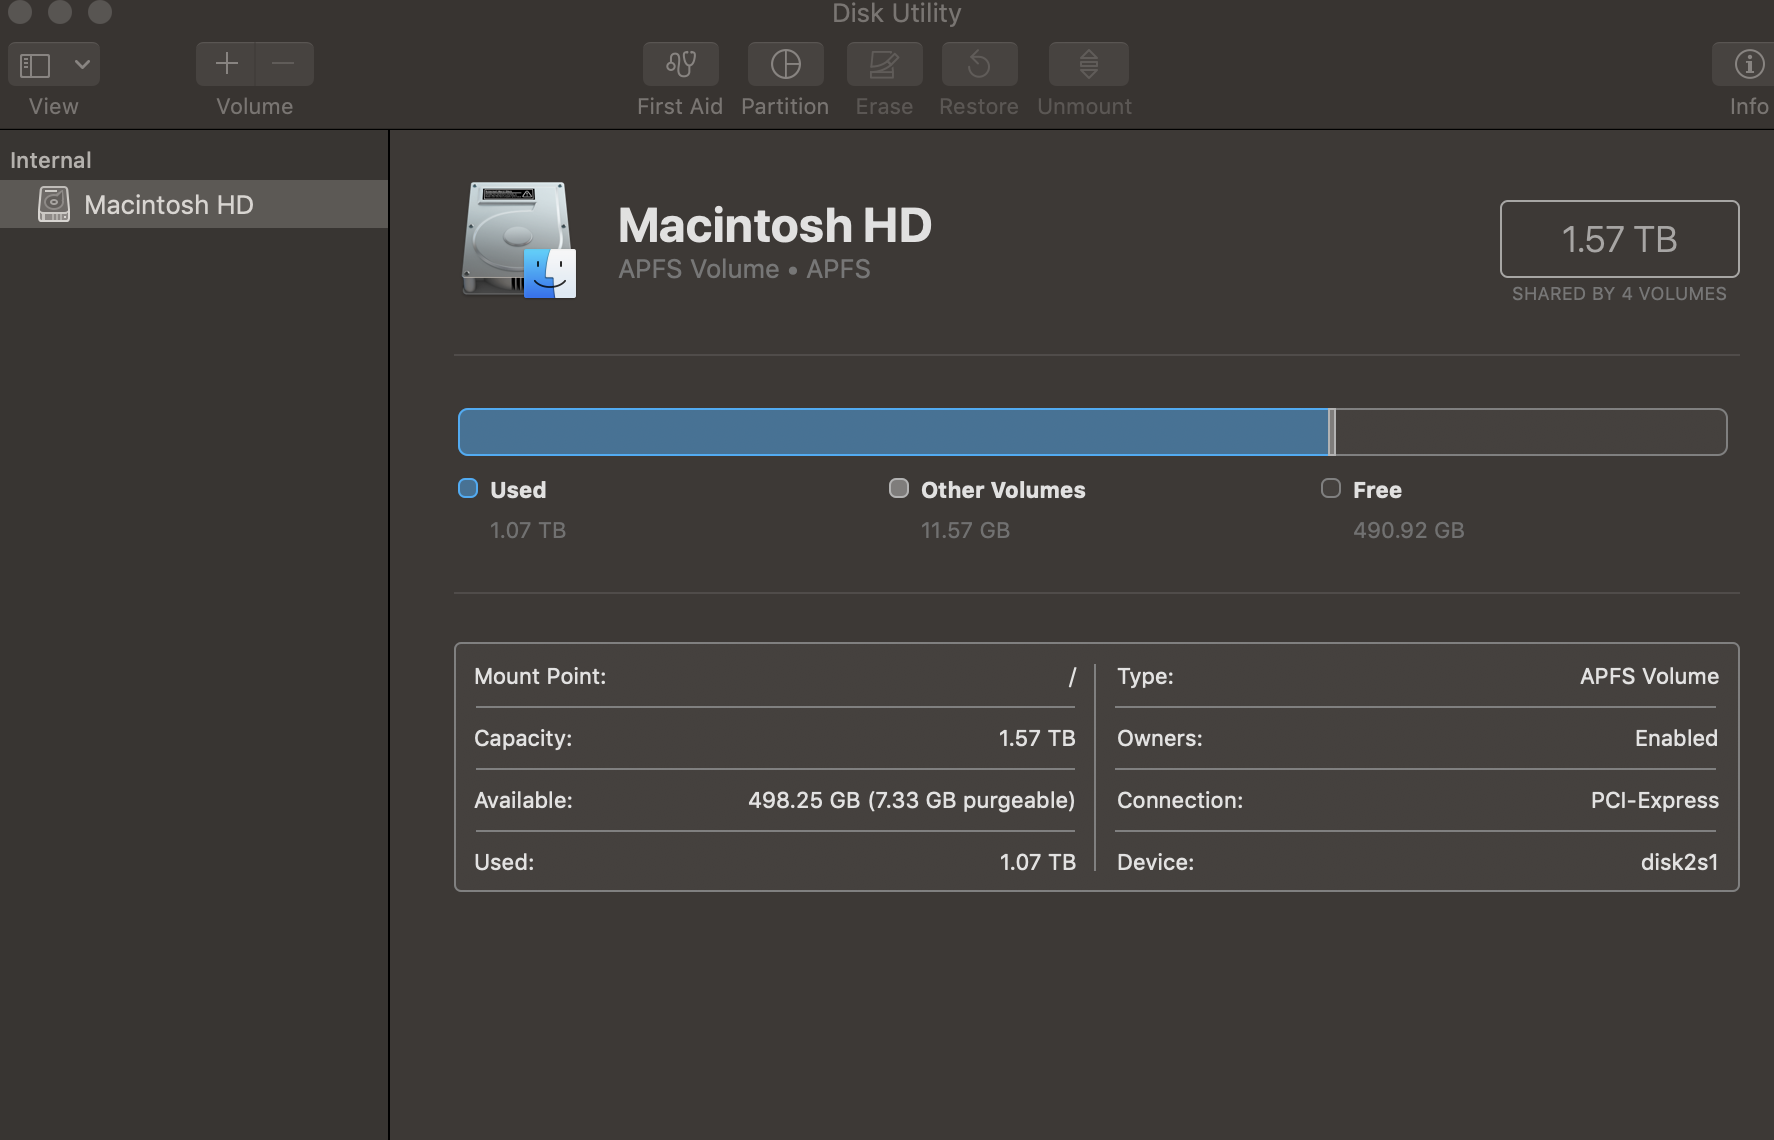1774x1140 pixels.
Task: Click the '11.57 GB' other volumes value
Action: [x=965, y=530]
